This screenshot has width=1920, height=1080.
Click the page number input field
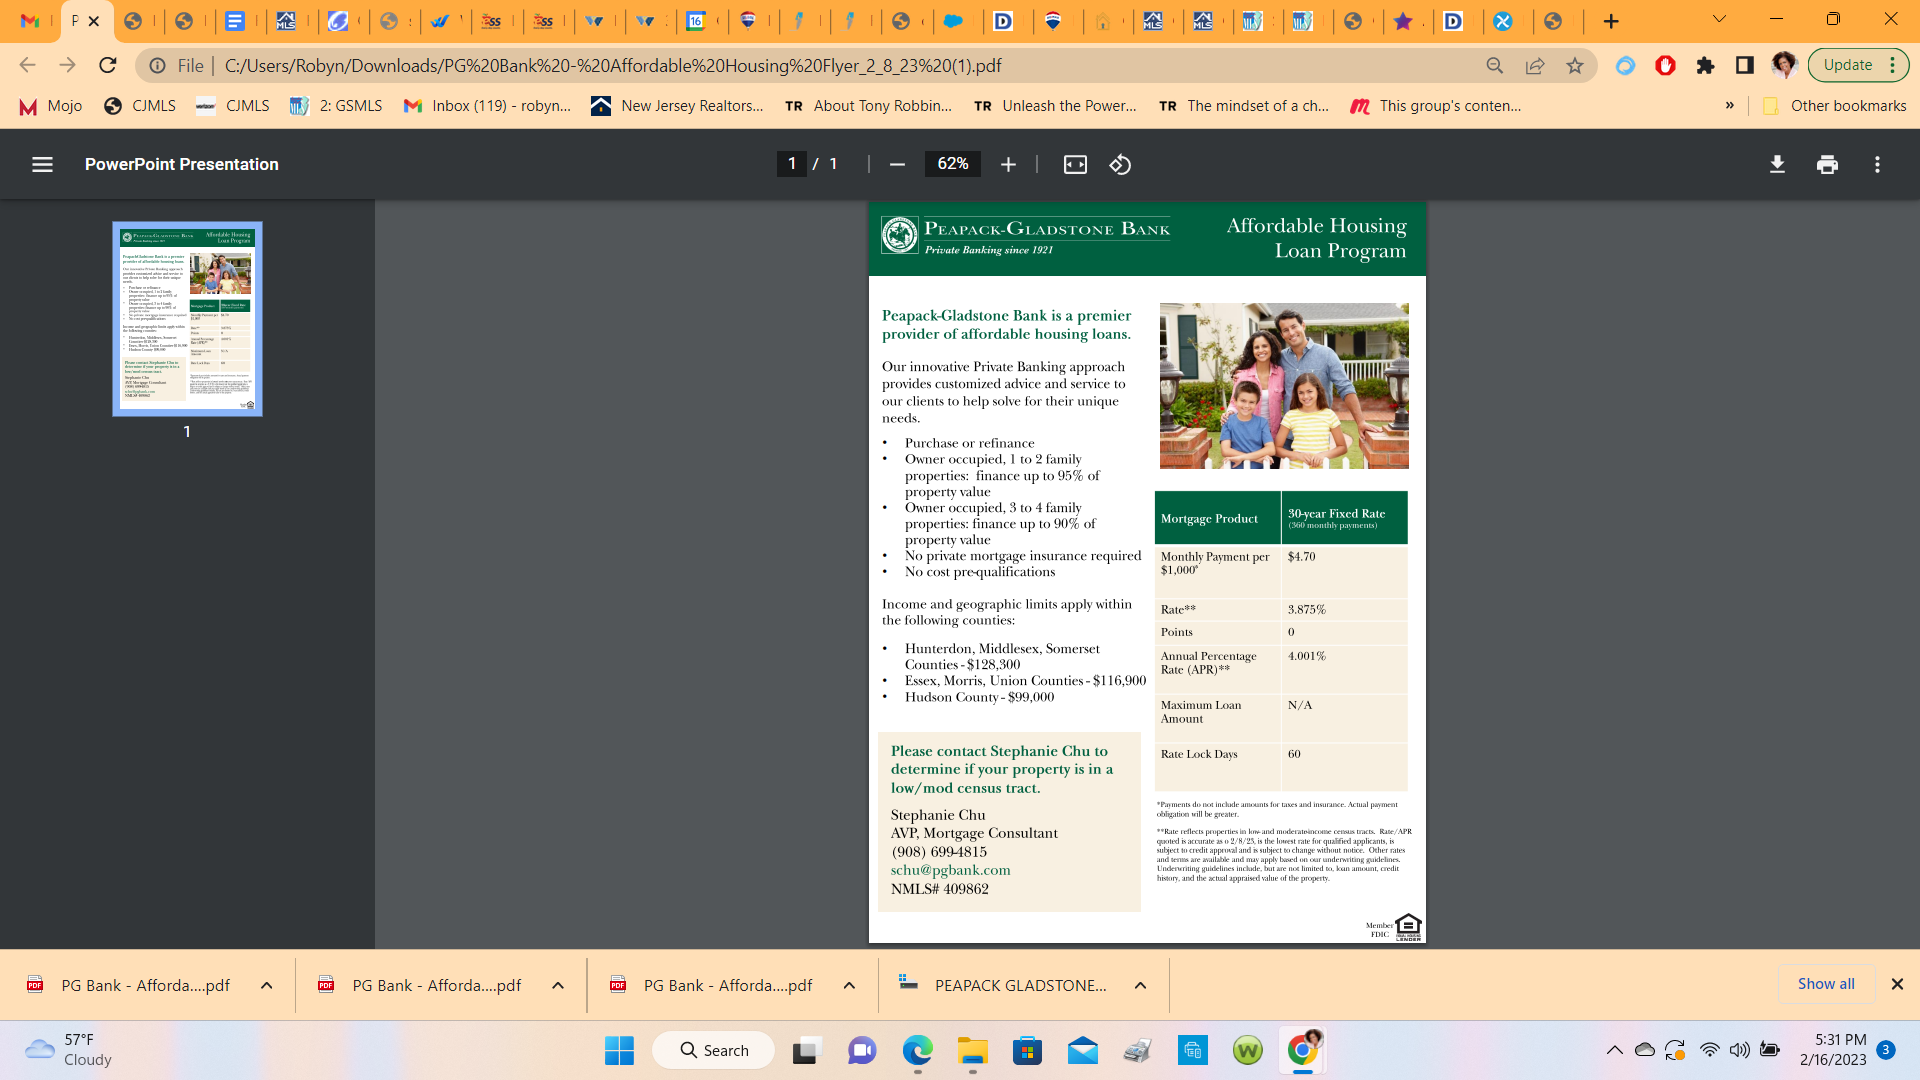791,164
